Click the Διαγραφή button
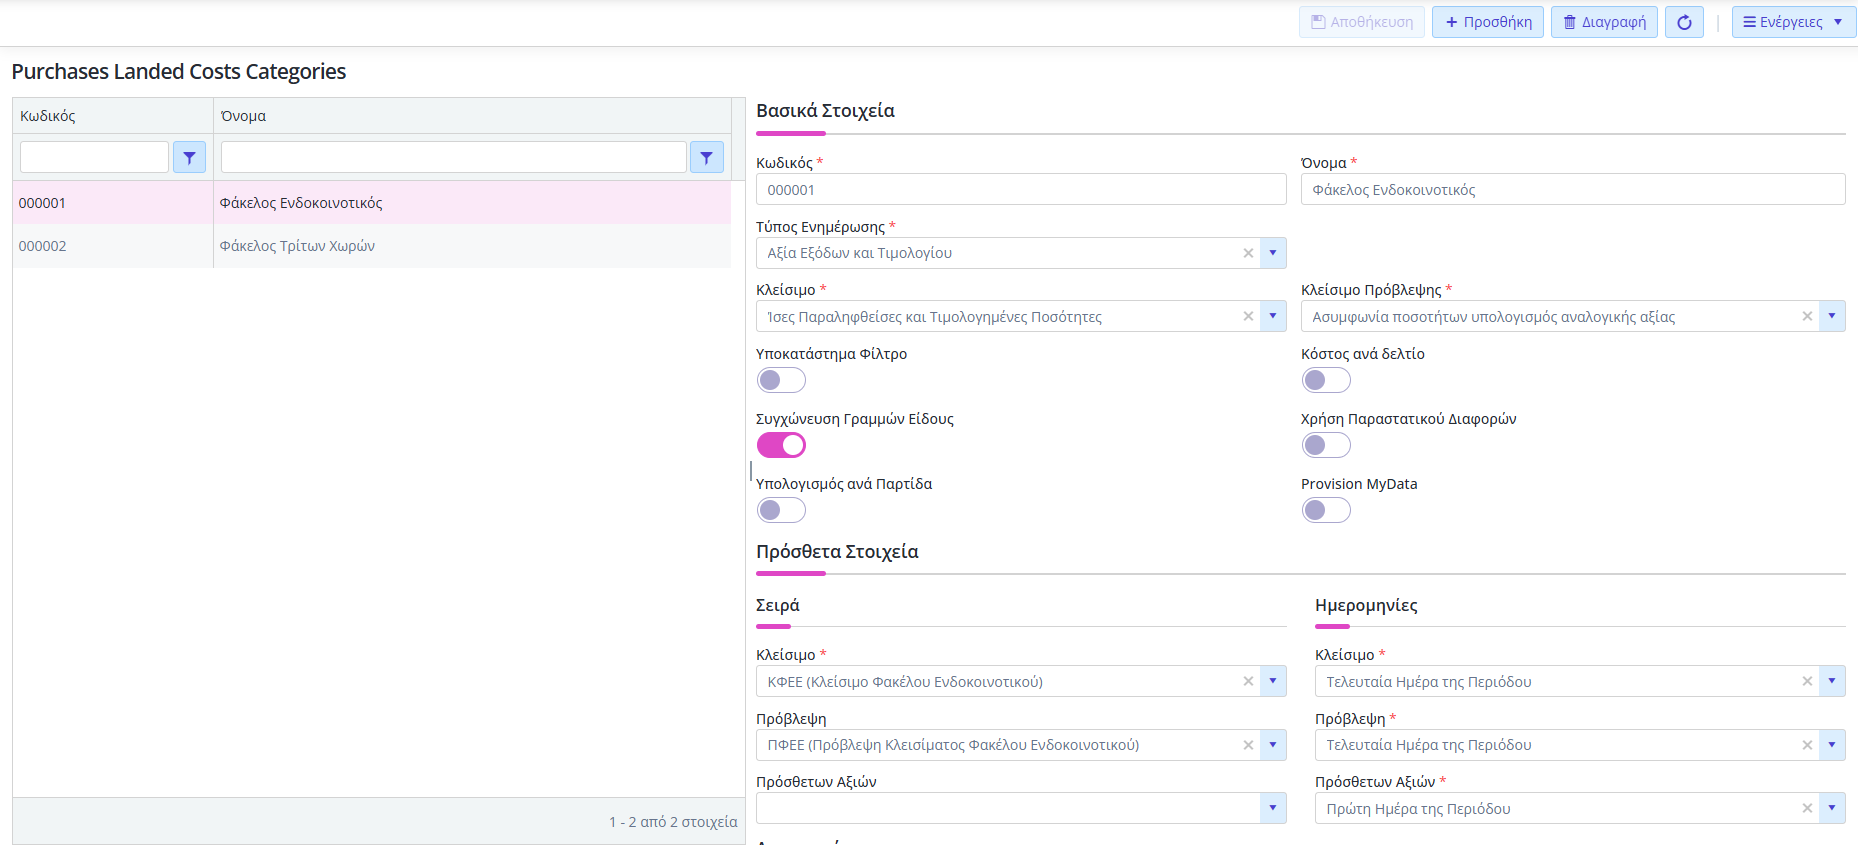Image resolution: width=1858 pixels, height=848 pixels. pyautogui.click(x=1604, y=22)
